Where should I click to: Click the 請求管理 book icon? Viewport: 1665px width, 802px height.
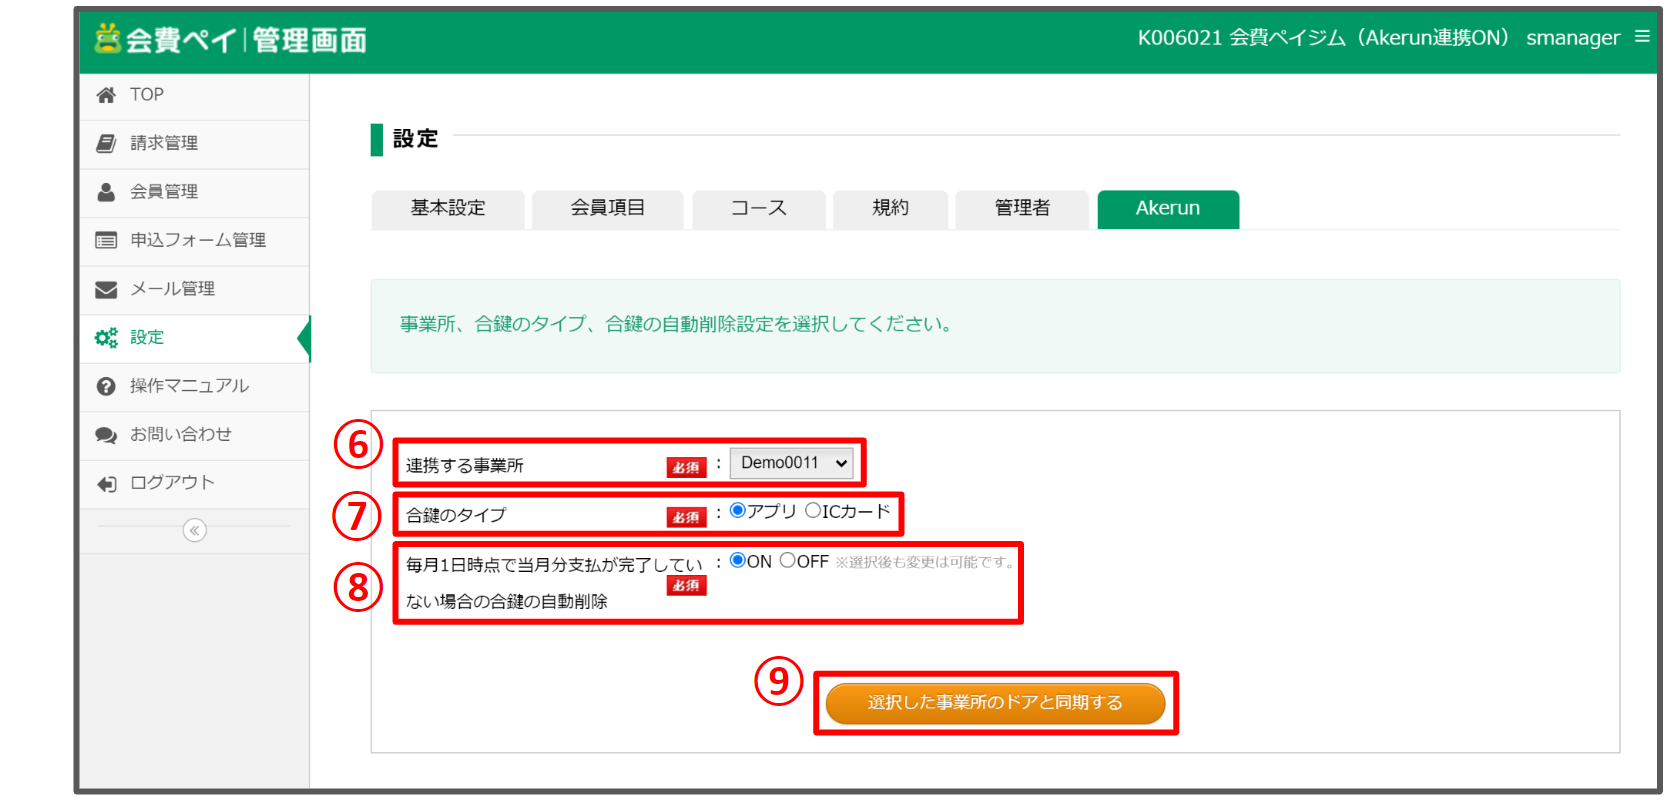(106, 143)
